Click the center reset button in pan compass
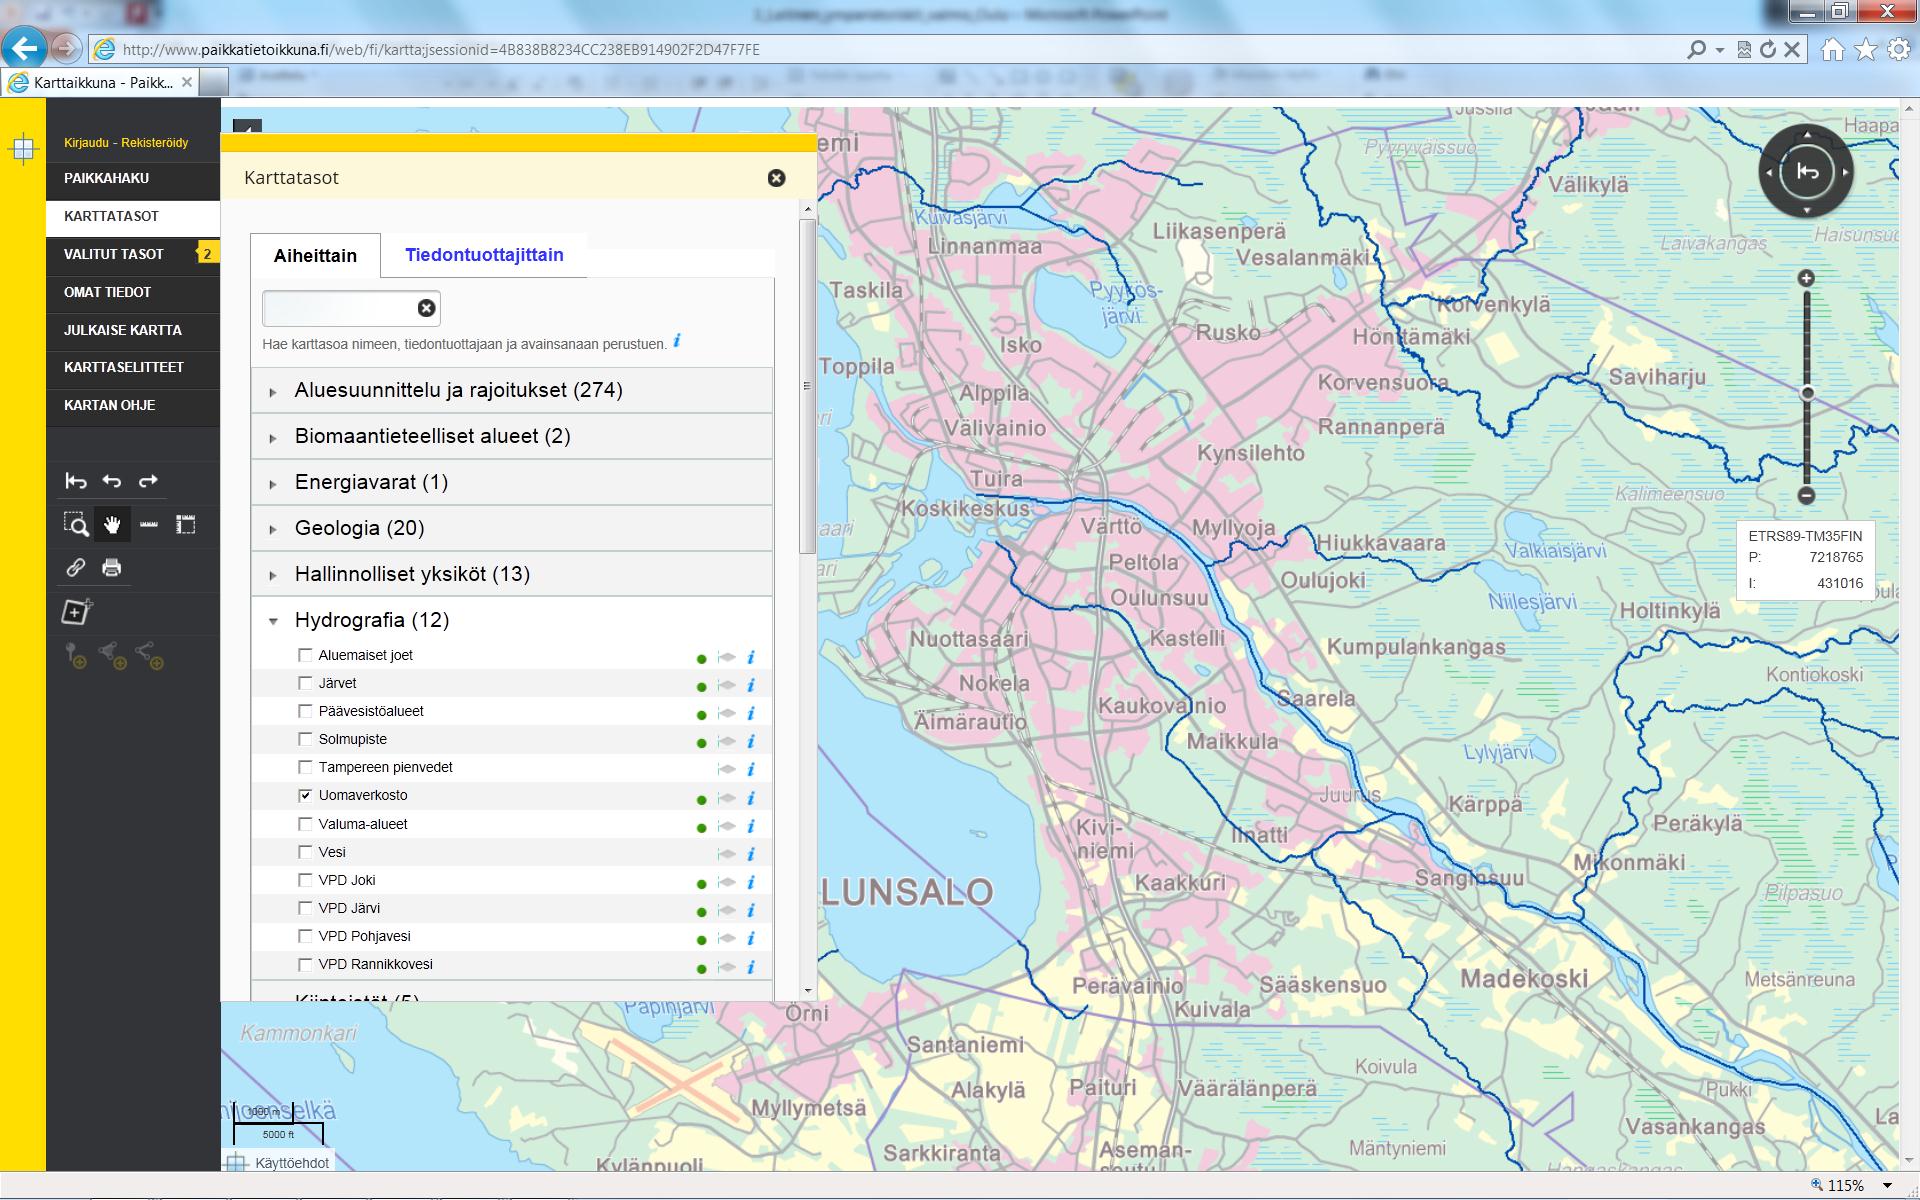The image size is (1920, 1200). point(1807,172)
